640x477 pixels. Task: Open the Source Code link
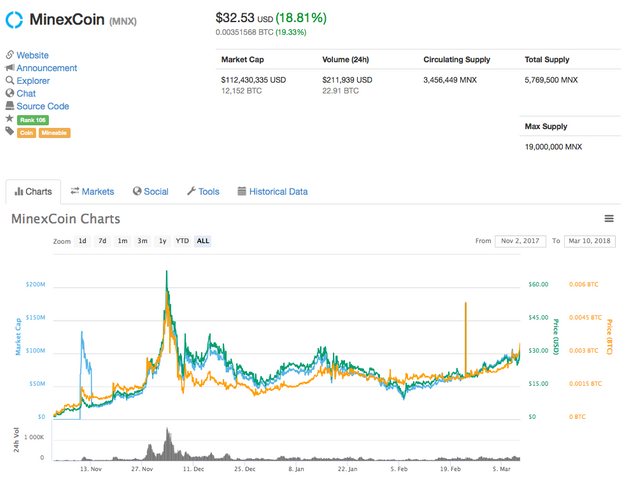click(x=42, y=106)
